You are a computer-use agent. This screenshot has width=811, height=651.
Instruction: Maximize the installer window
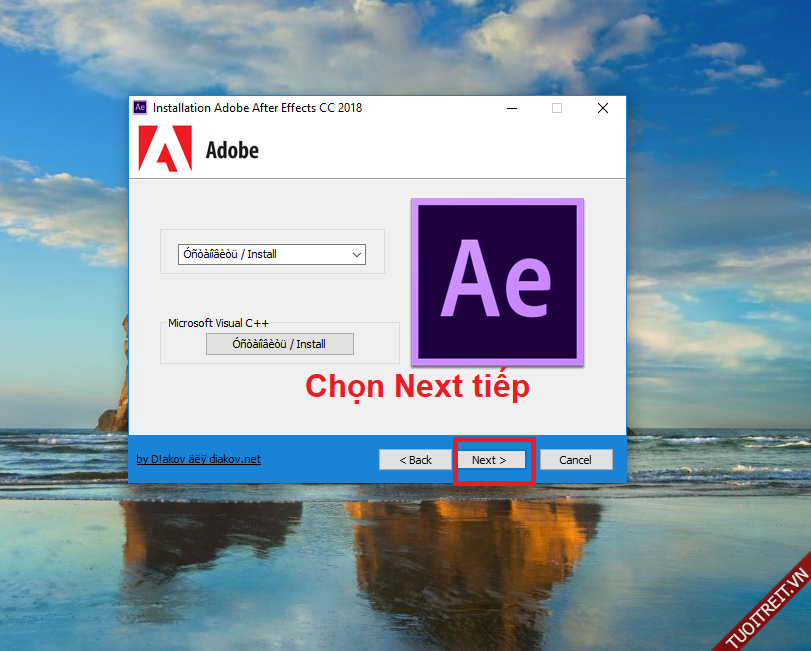tap(557, 108)
